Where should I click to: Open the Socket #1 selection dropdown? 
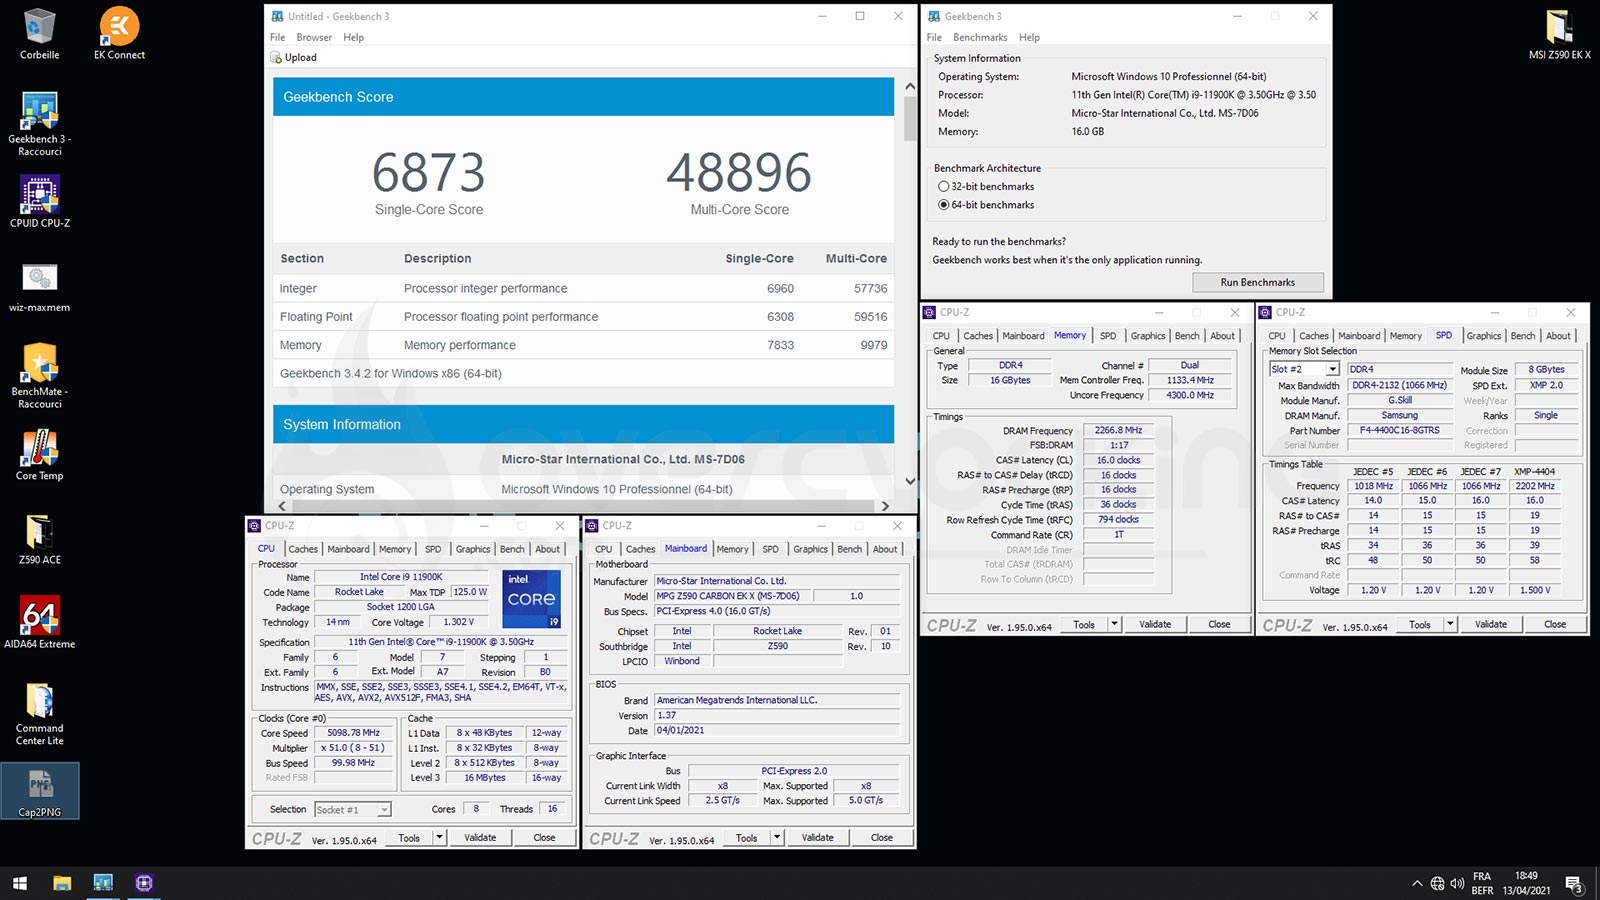[384, 809]
